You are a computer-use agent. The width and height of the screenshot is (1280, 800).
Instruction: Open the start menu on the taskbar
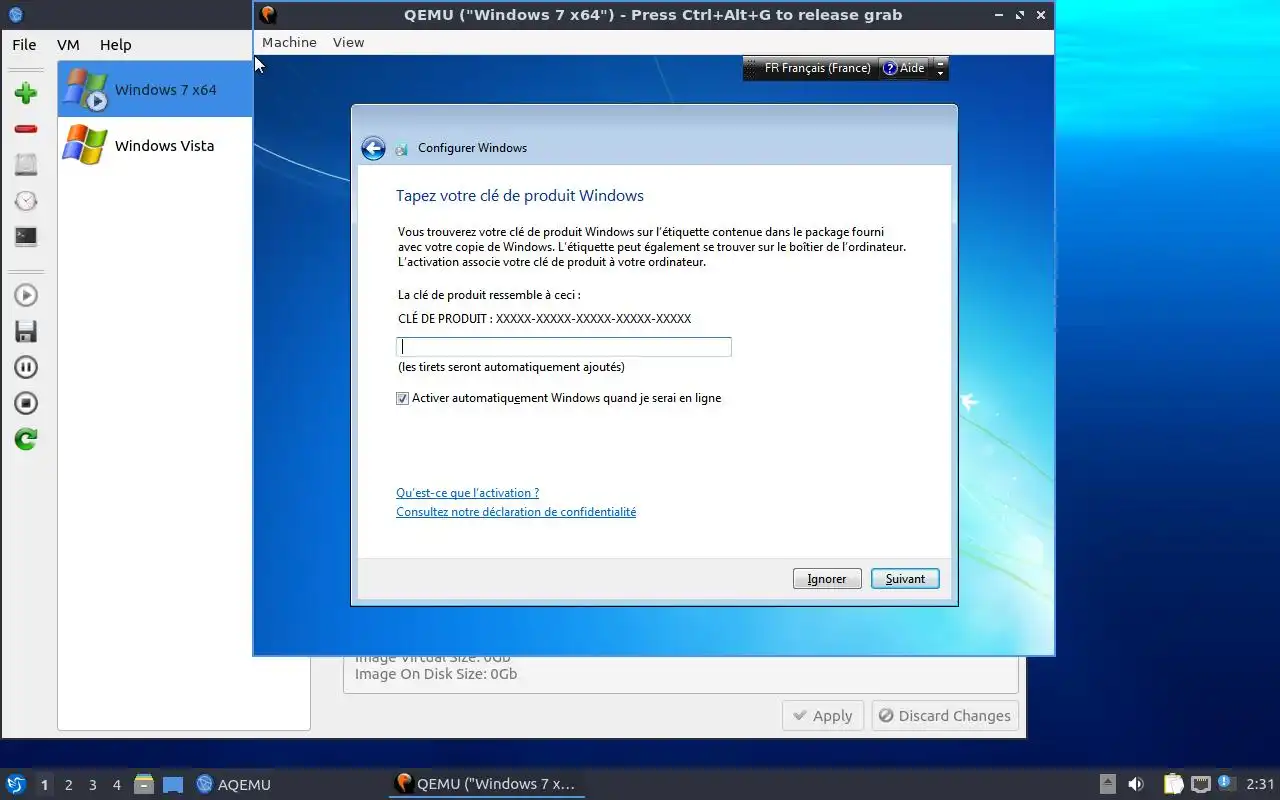(16, 784)
